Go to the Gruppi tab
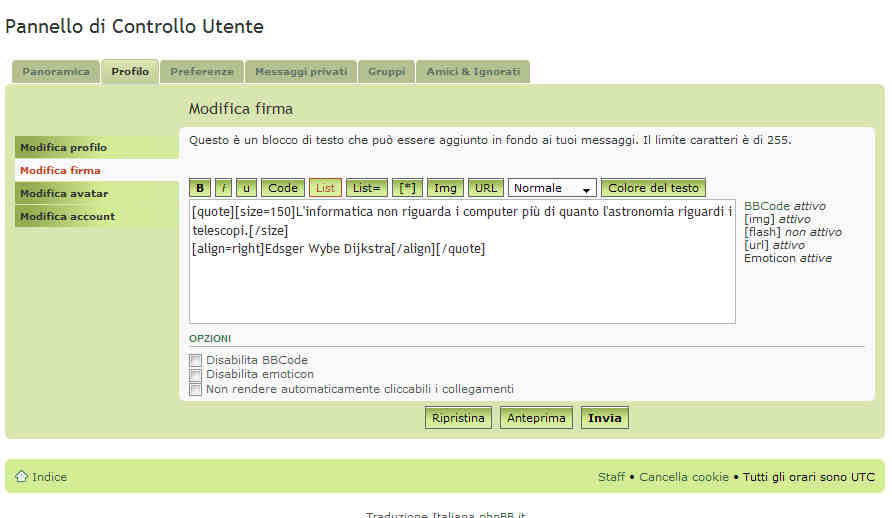This screenshot has width=892, height=518. pyautogui.click(x=386, y=72)
